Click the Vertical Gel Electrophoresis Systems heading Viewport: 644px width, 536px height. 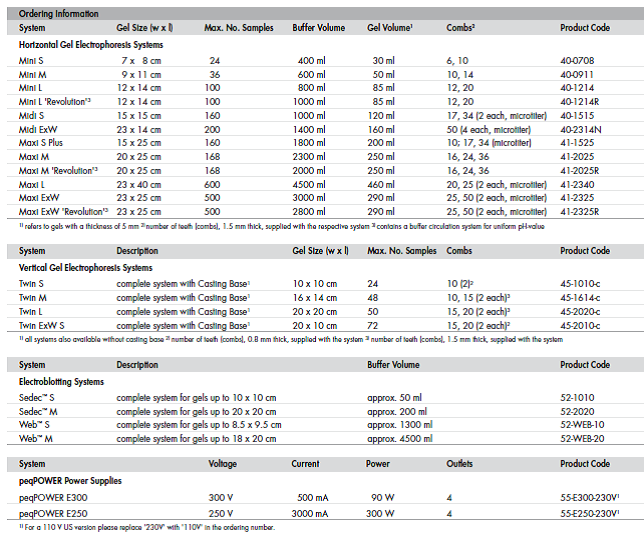pos(85,268)
